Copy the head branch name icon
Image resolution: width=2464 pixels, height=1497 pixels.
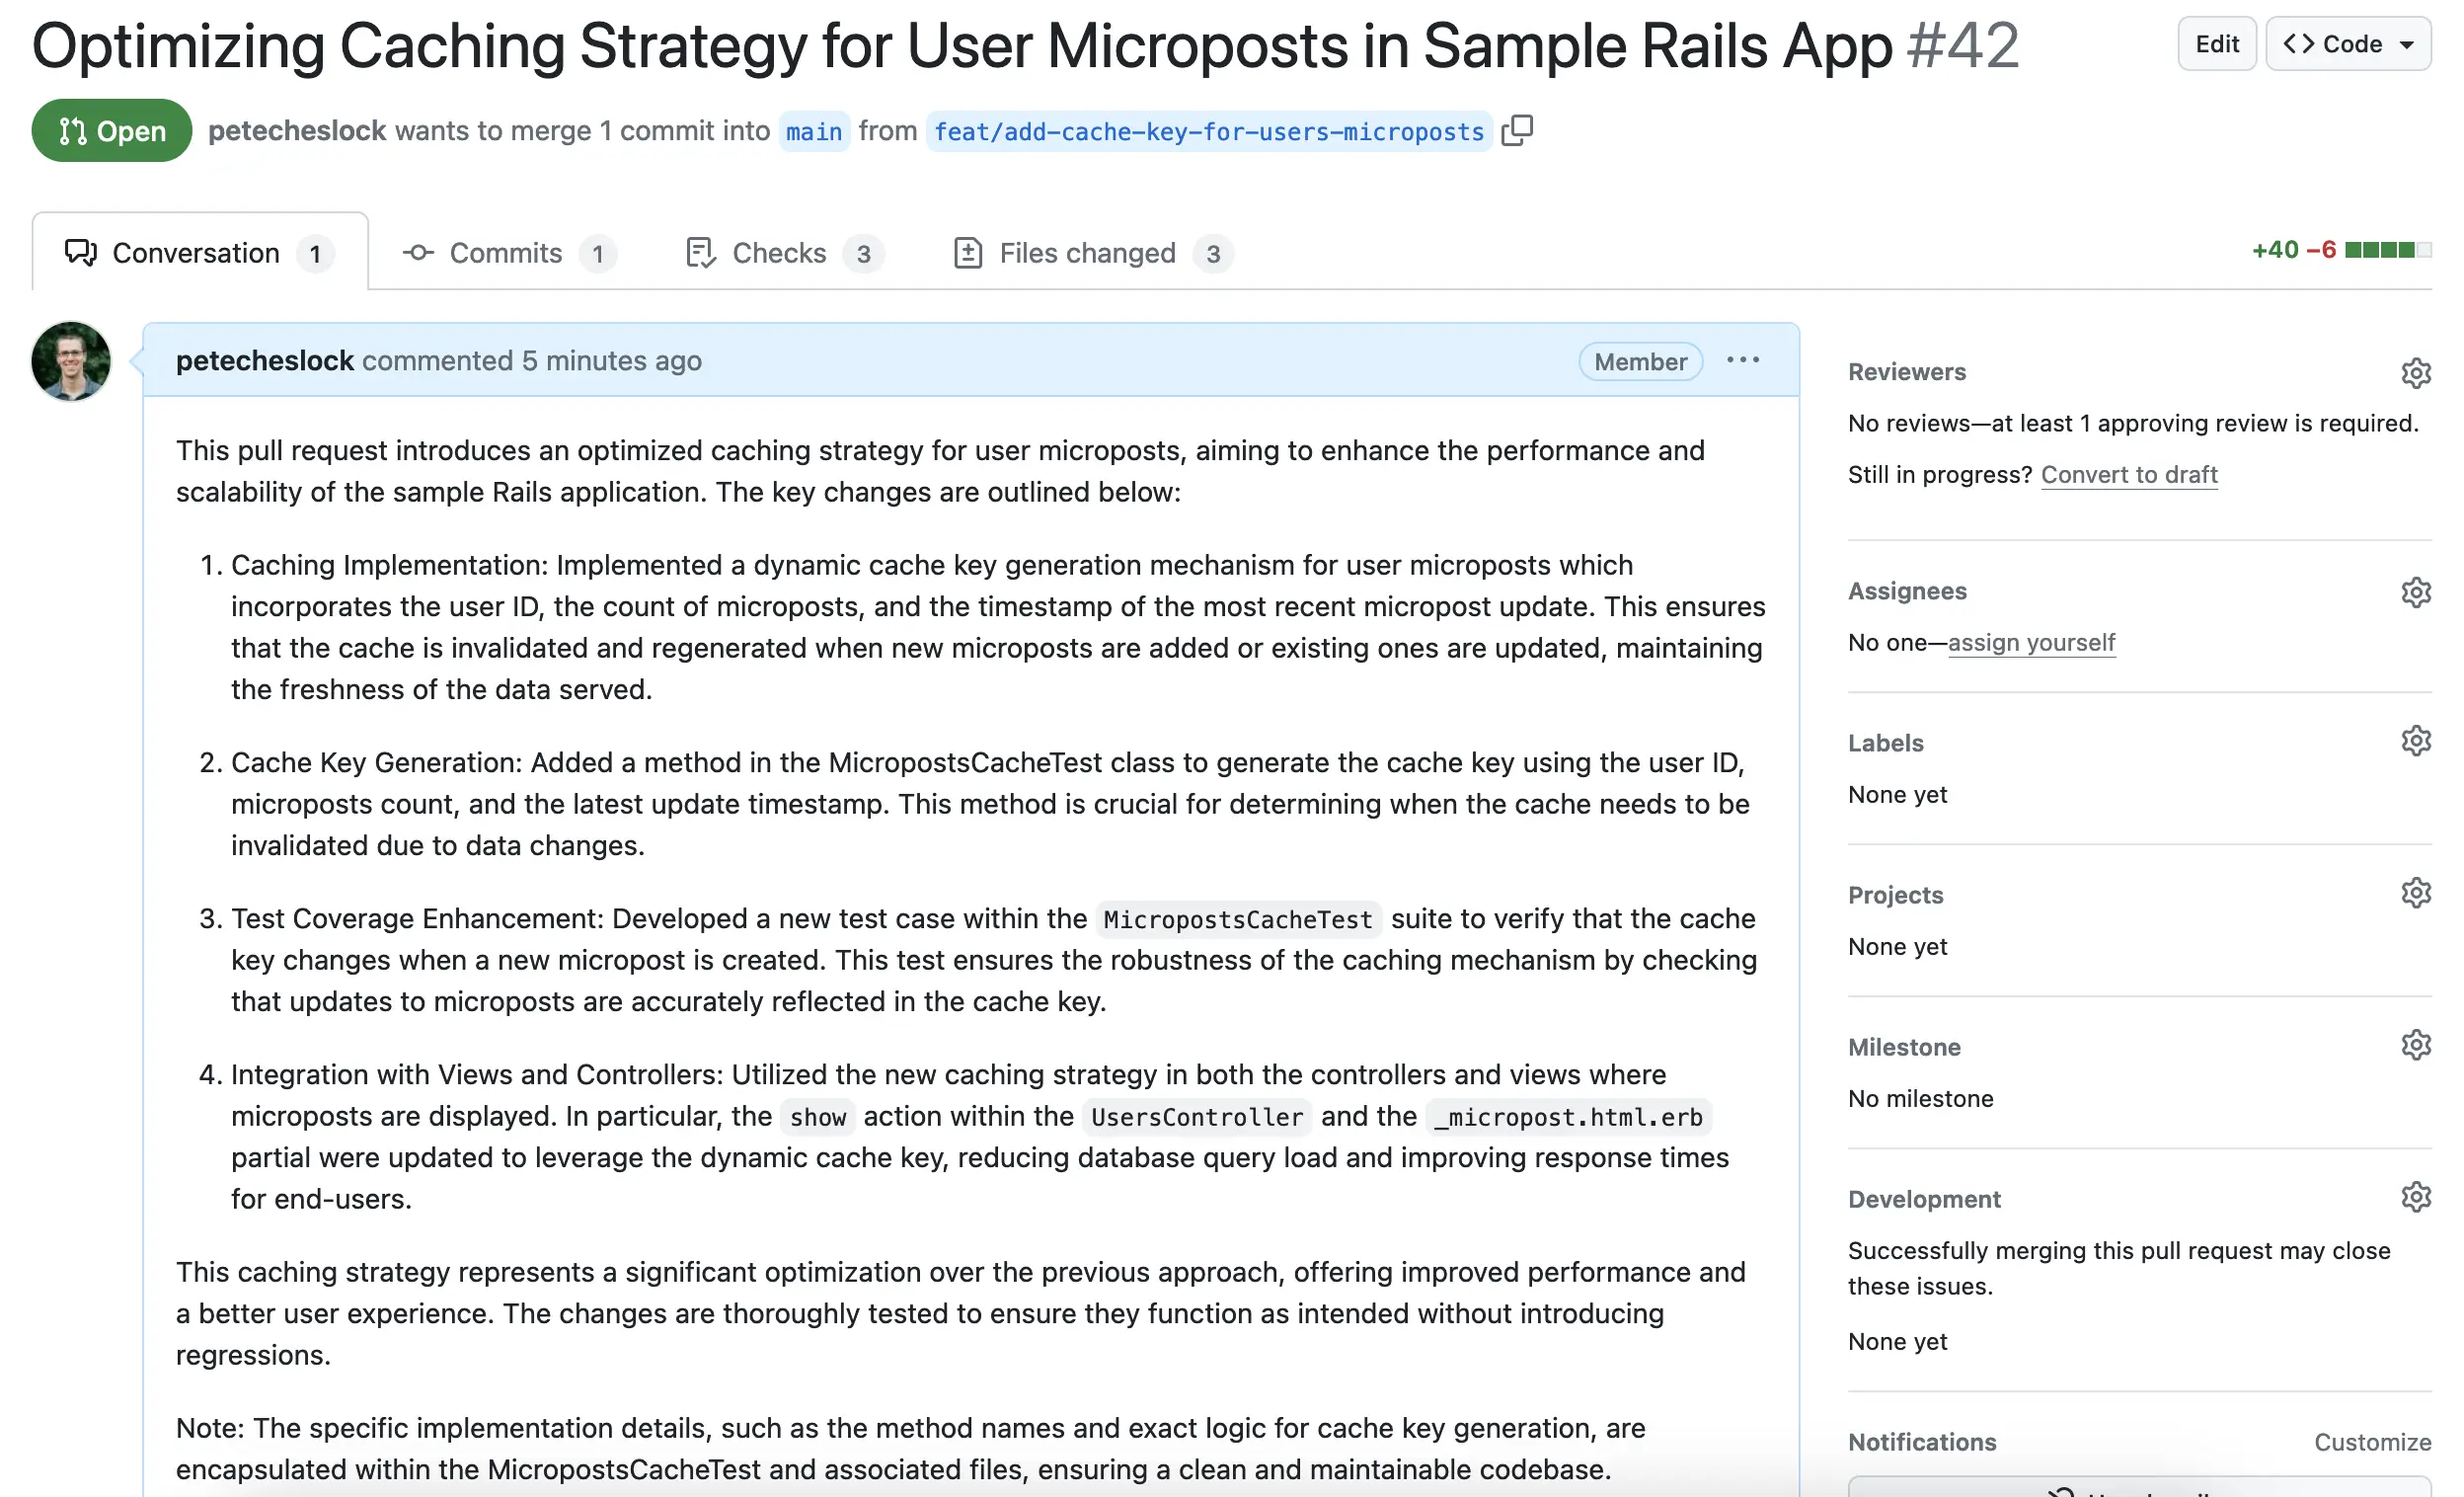click(x=1516, y=131)
